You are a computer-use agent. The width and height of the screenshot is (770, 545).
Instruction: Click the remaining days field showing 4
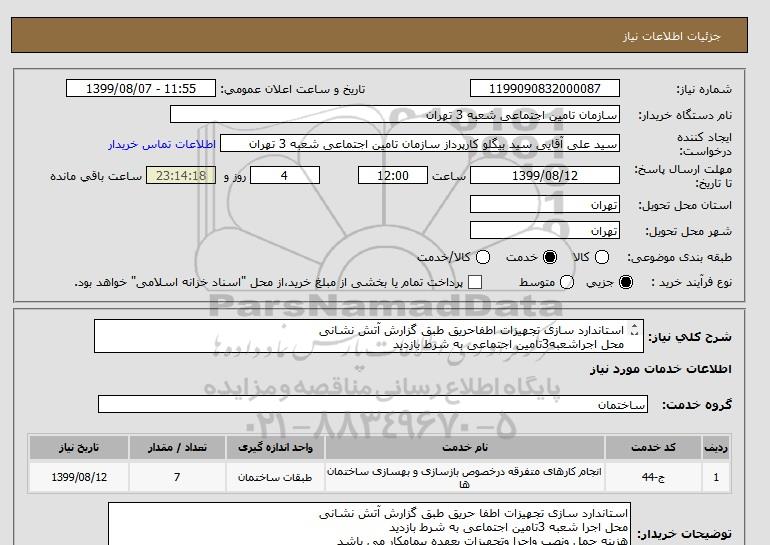[x=285, y=175]
